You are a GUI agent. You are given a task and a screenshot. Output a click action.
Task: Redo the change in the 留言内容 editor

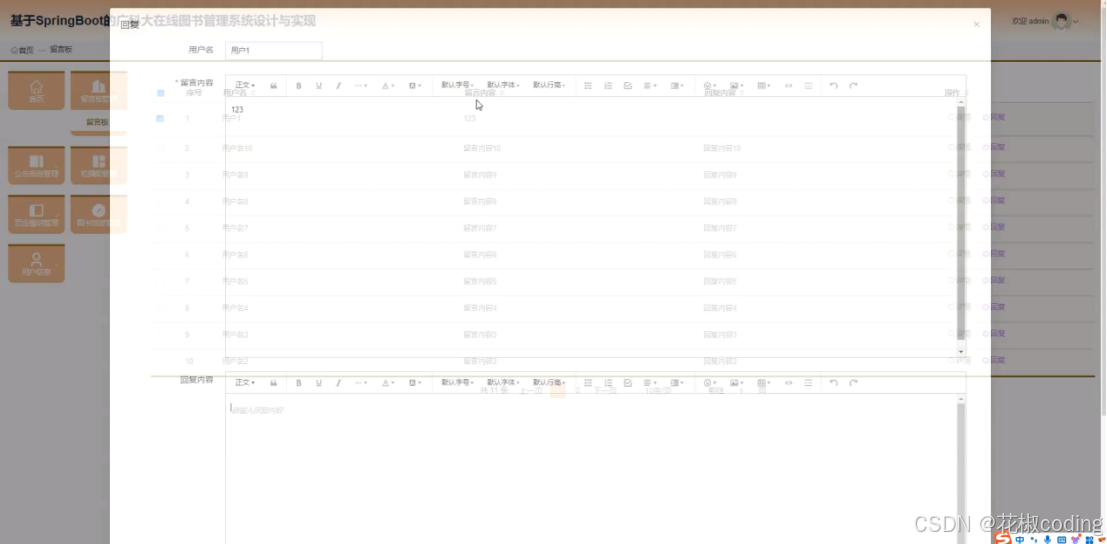tap(854, 85)
